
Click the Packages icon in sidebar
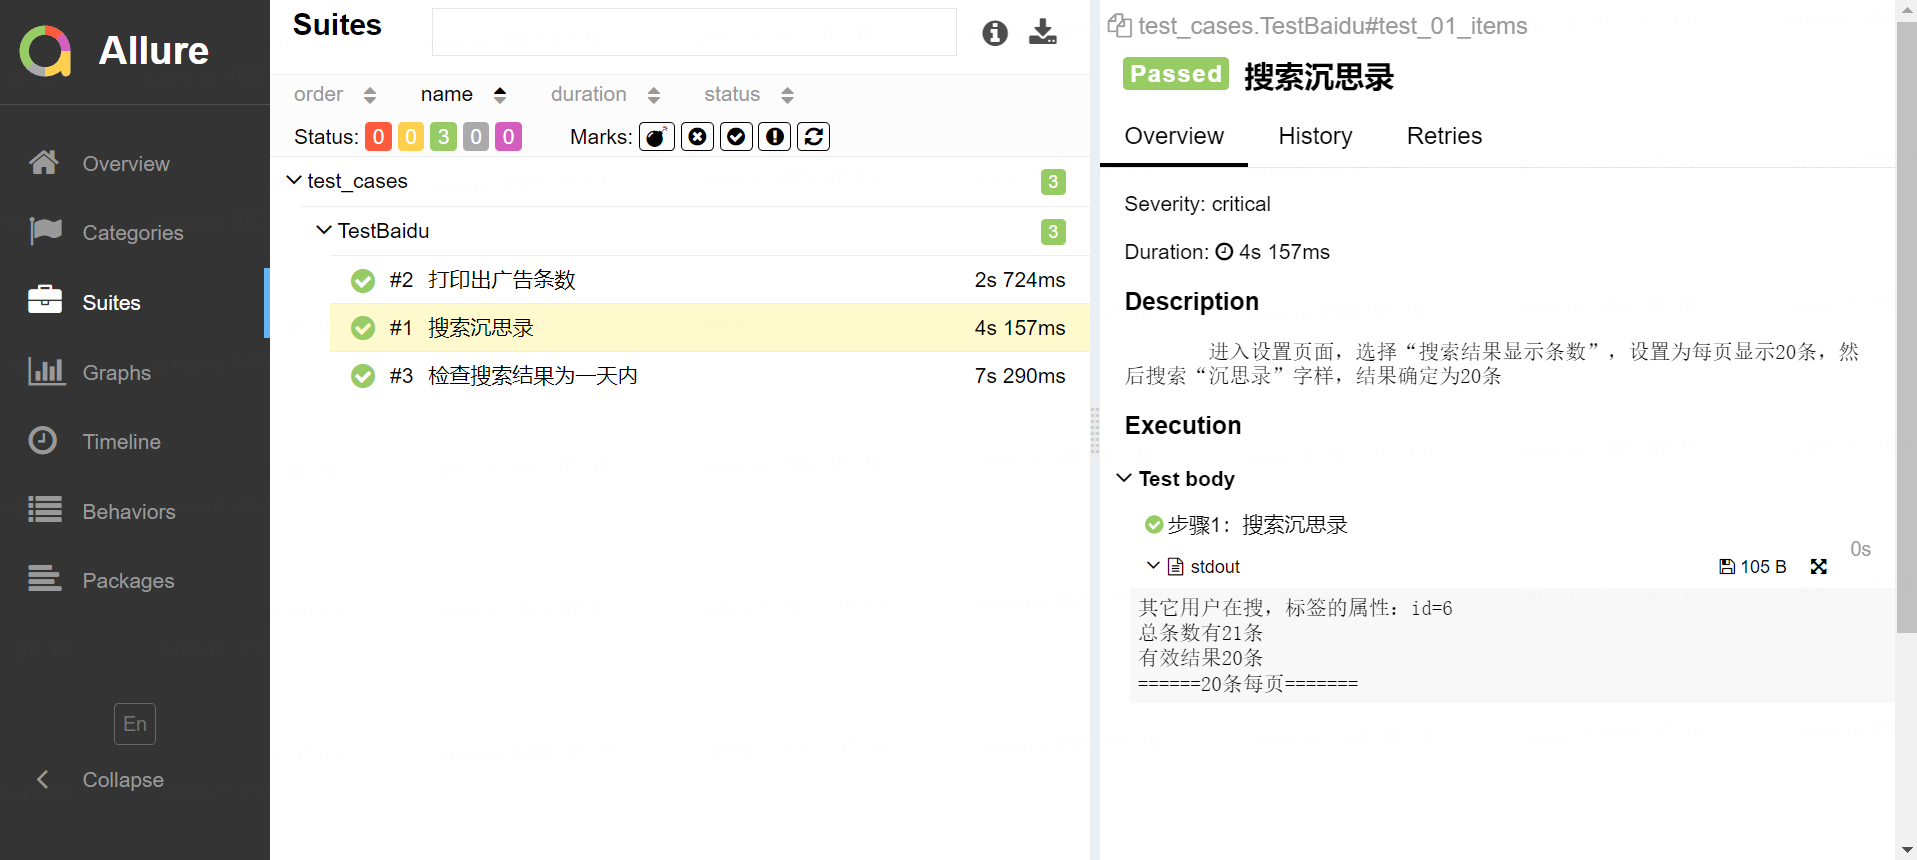[44, 579]
